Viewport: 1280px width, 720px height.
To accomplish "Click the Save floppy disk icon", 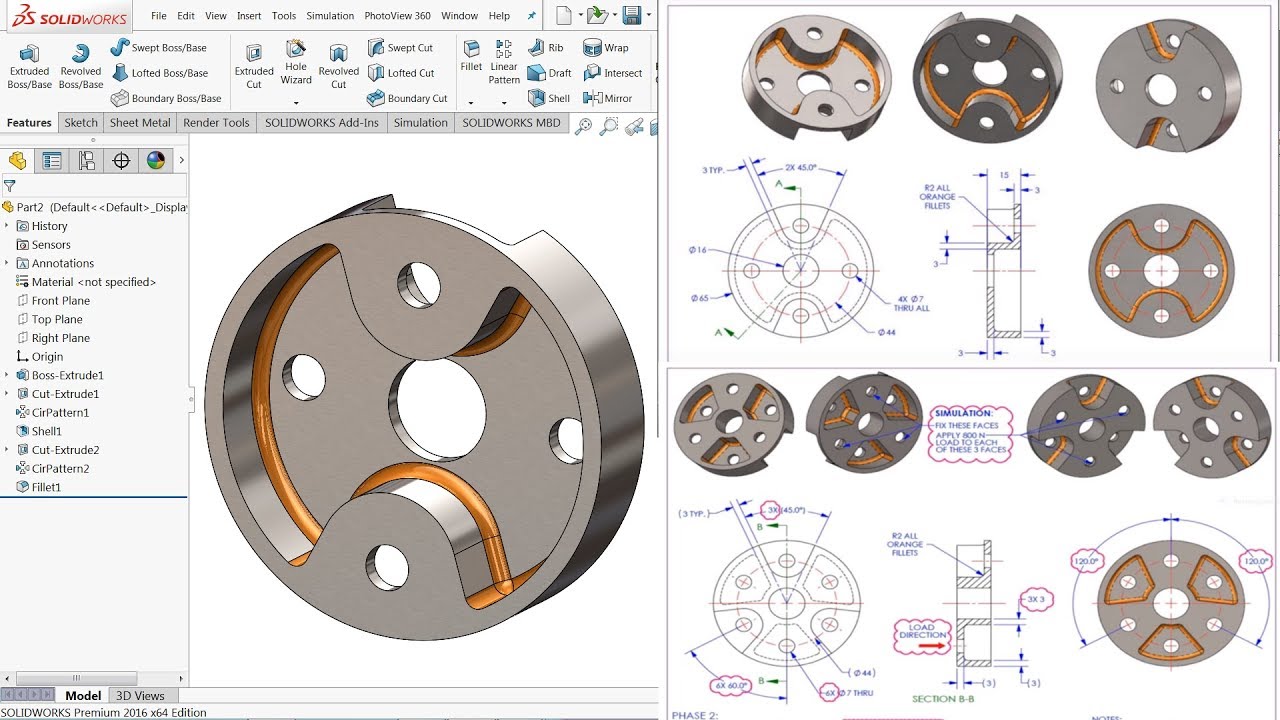I will pos(631,15).
